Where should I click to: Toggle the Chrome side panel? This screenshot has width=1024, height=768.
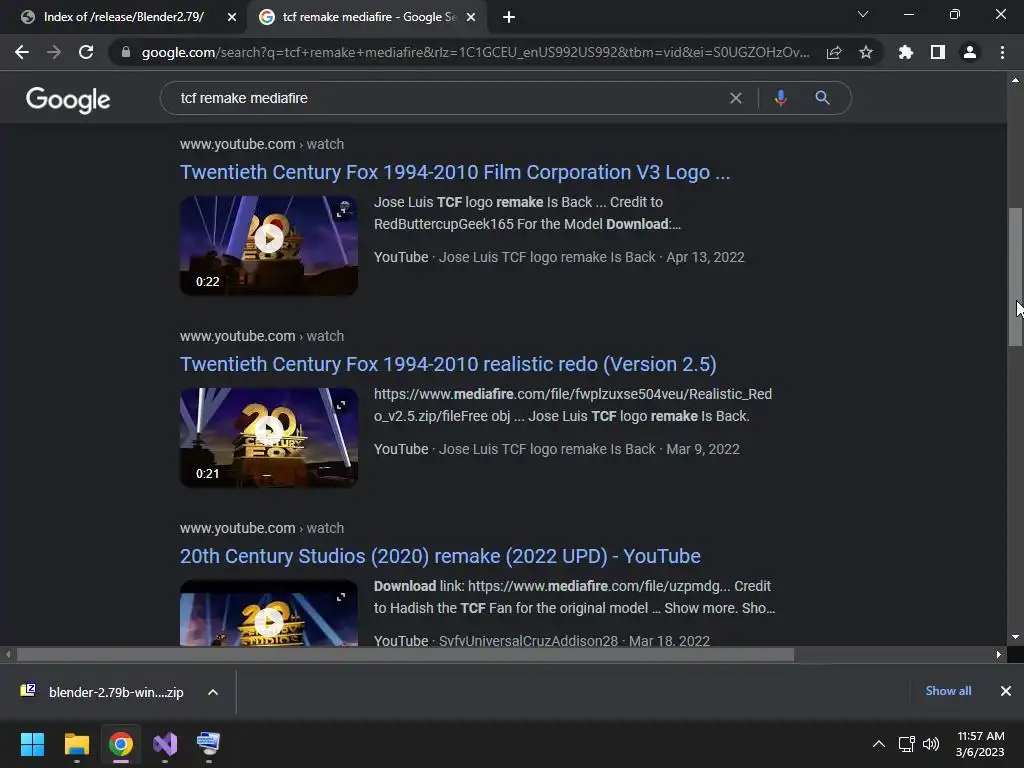pyautogui.click(x=938, y=52)
